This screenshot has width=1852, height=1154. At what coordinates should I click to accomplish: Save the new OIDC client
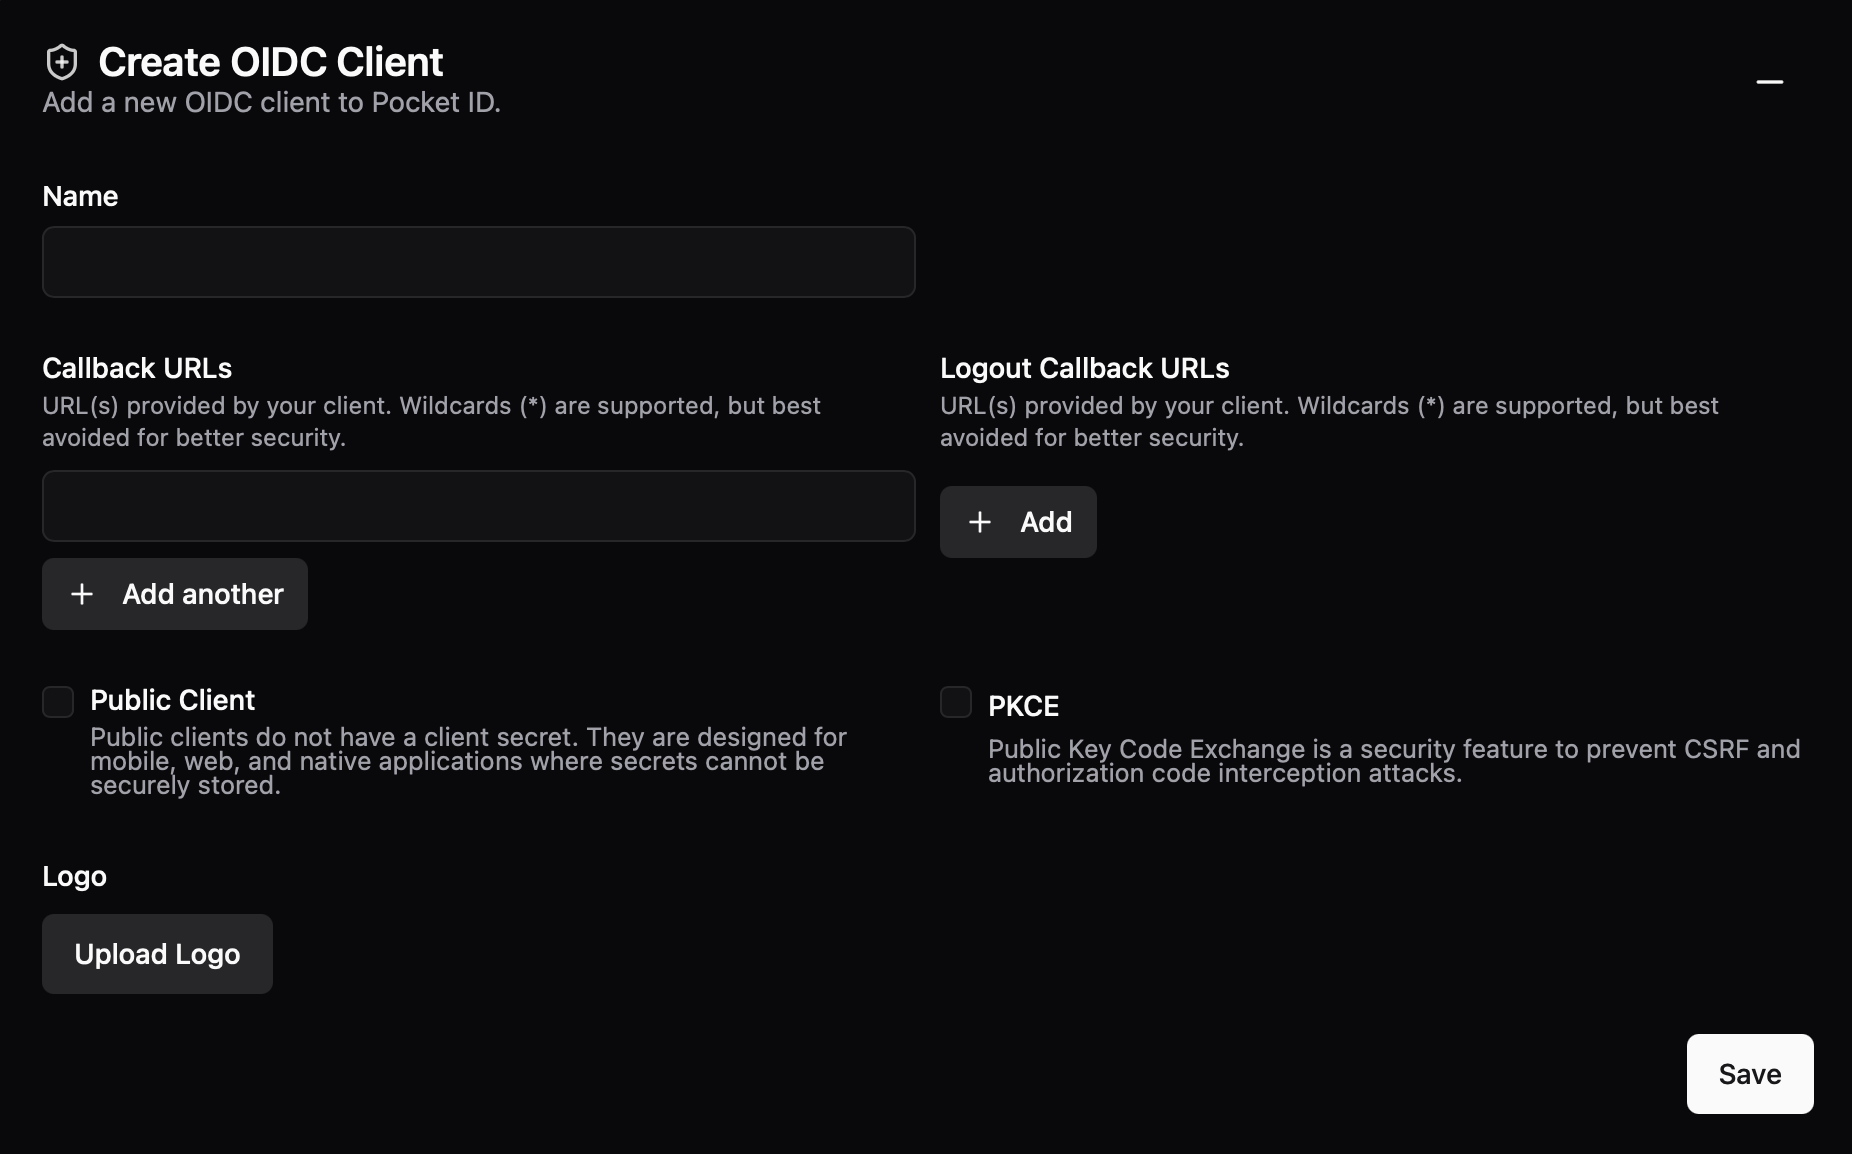[1749, 1074]
